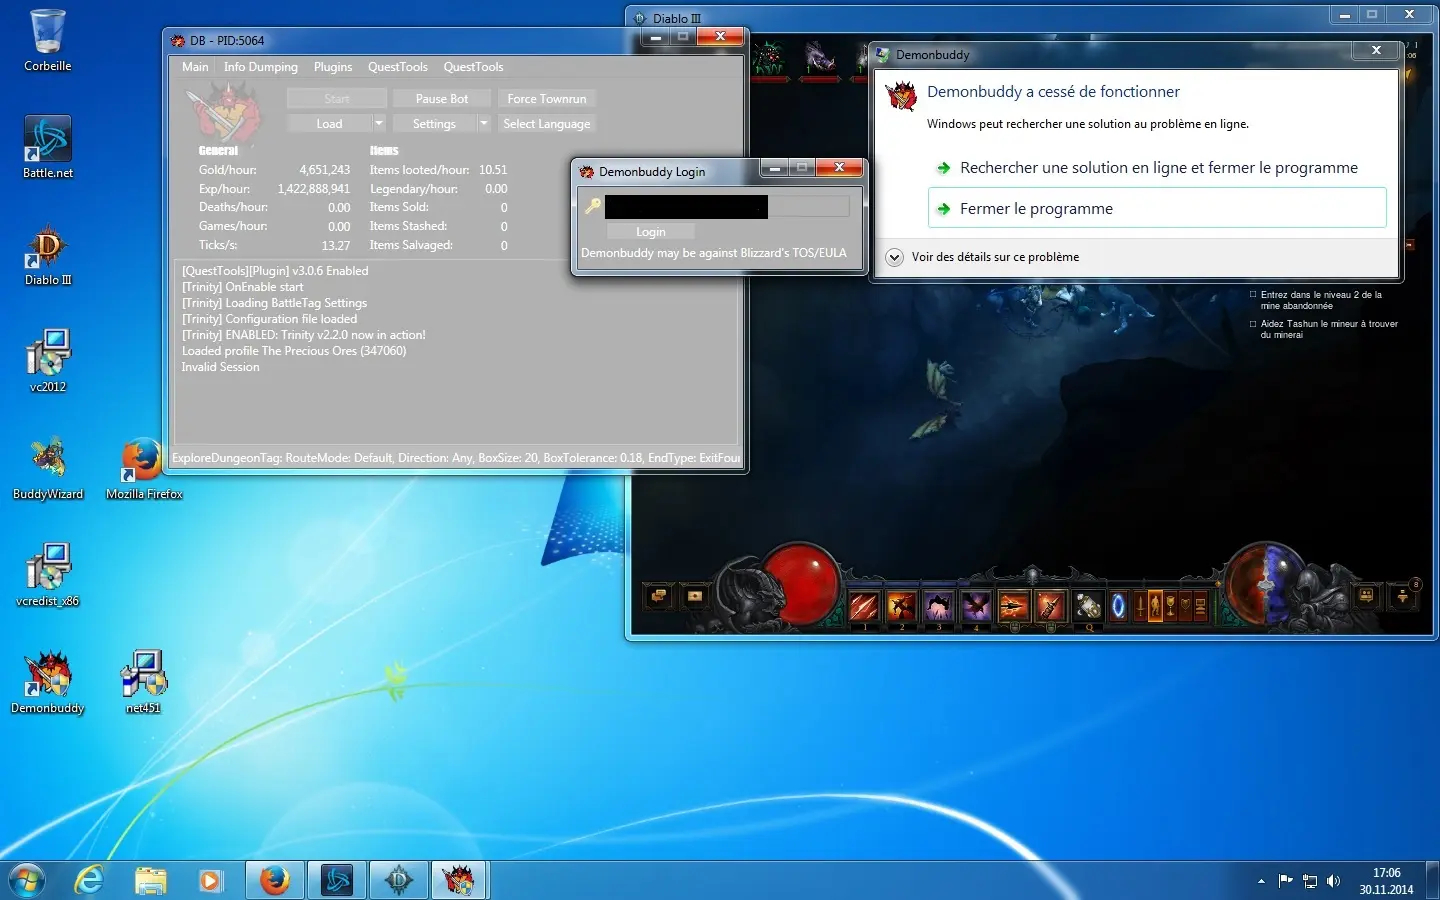Click the spider pet portrait in Diablo
The image size is (1440, 900).
(x=768, y=58)
